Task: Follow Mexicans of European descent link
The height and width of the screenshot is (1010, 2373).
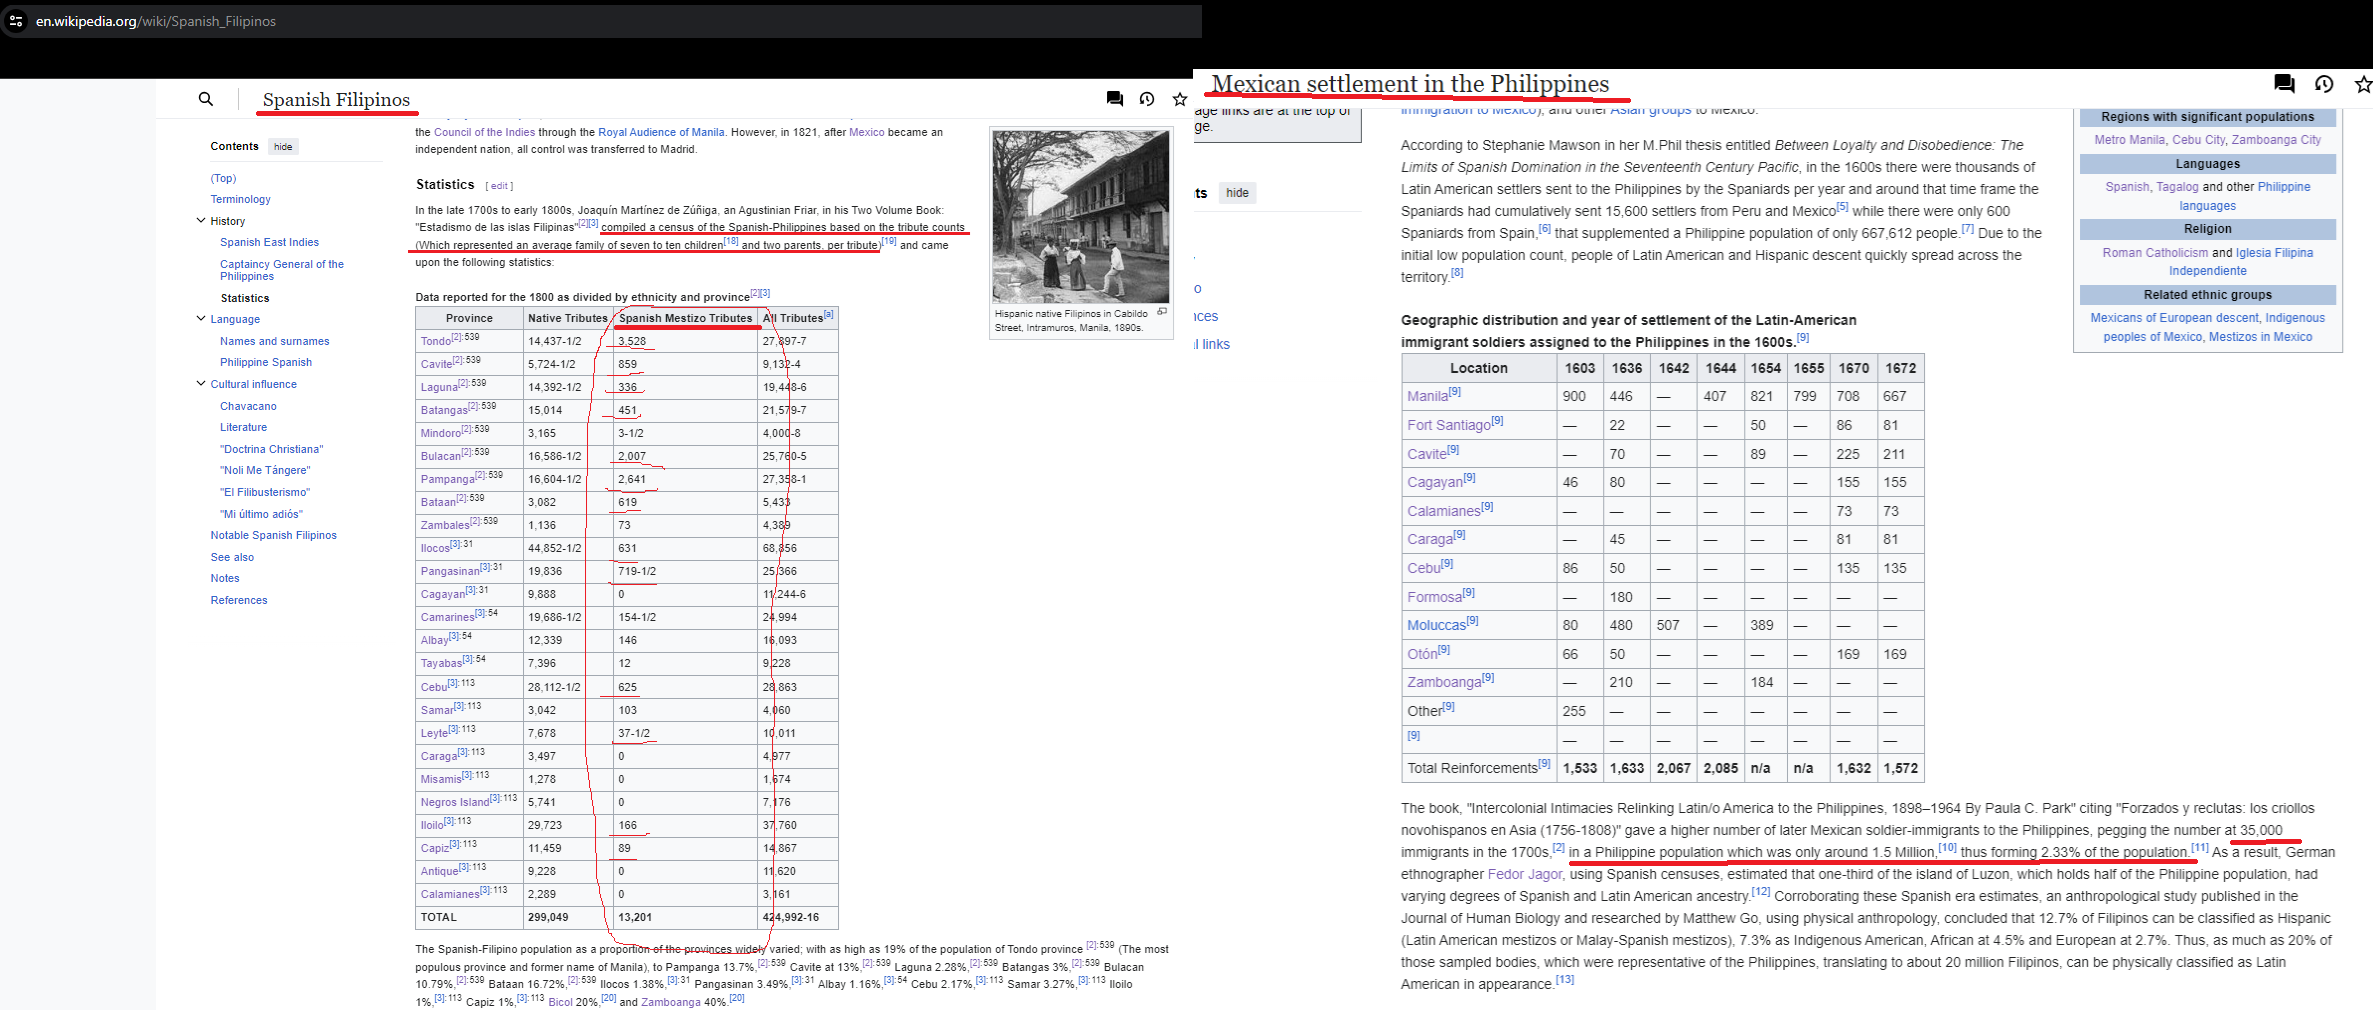Action: [2174, 318]
